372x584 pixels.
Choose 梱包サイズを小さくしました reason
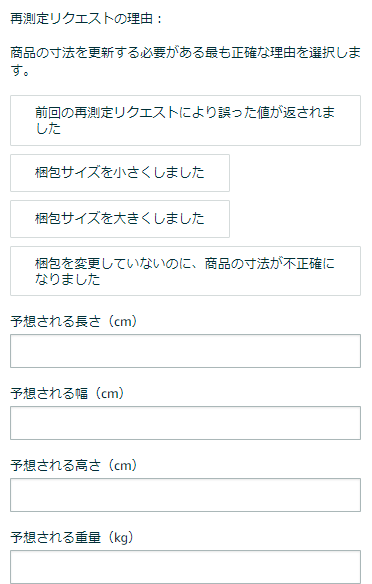pos(120,173)
